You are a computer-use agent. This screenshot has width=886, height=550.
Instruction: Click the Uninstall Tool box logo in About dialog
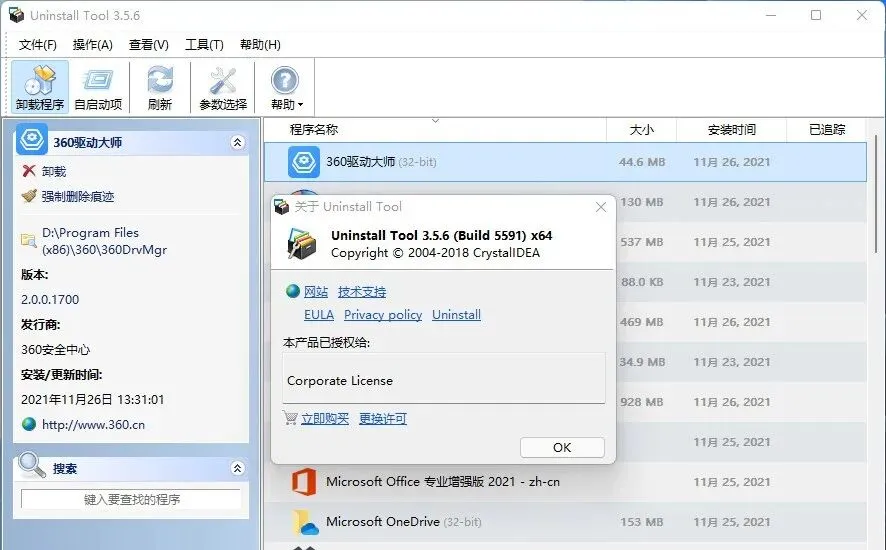[302, 244]
